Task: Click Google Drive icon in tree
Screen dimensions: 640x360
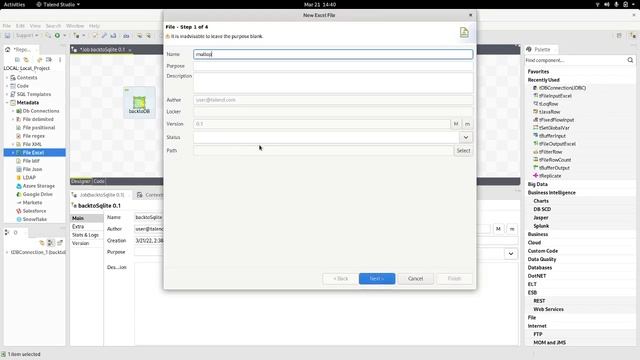Action: click(x=19, y=194)
